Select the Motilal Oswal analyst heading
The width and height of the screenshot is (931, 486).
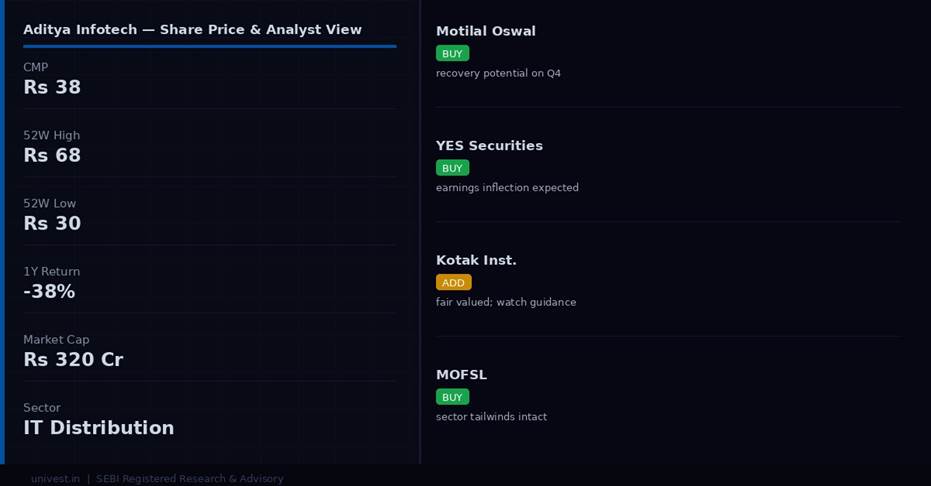pos(486,31)
